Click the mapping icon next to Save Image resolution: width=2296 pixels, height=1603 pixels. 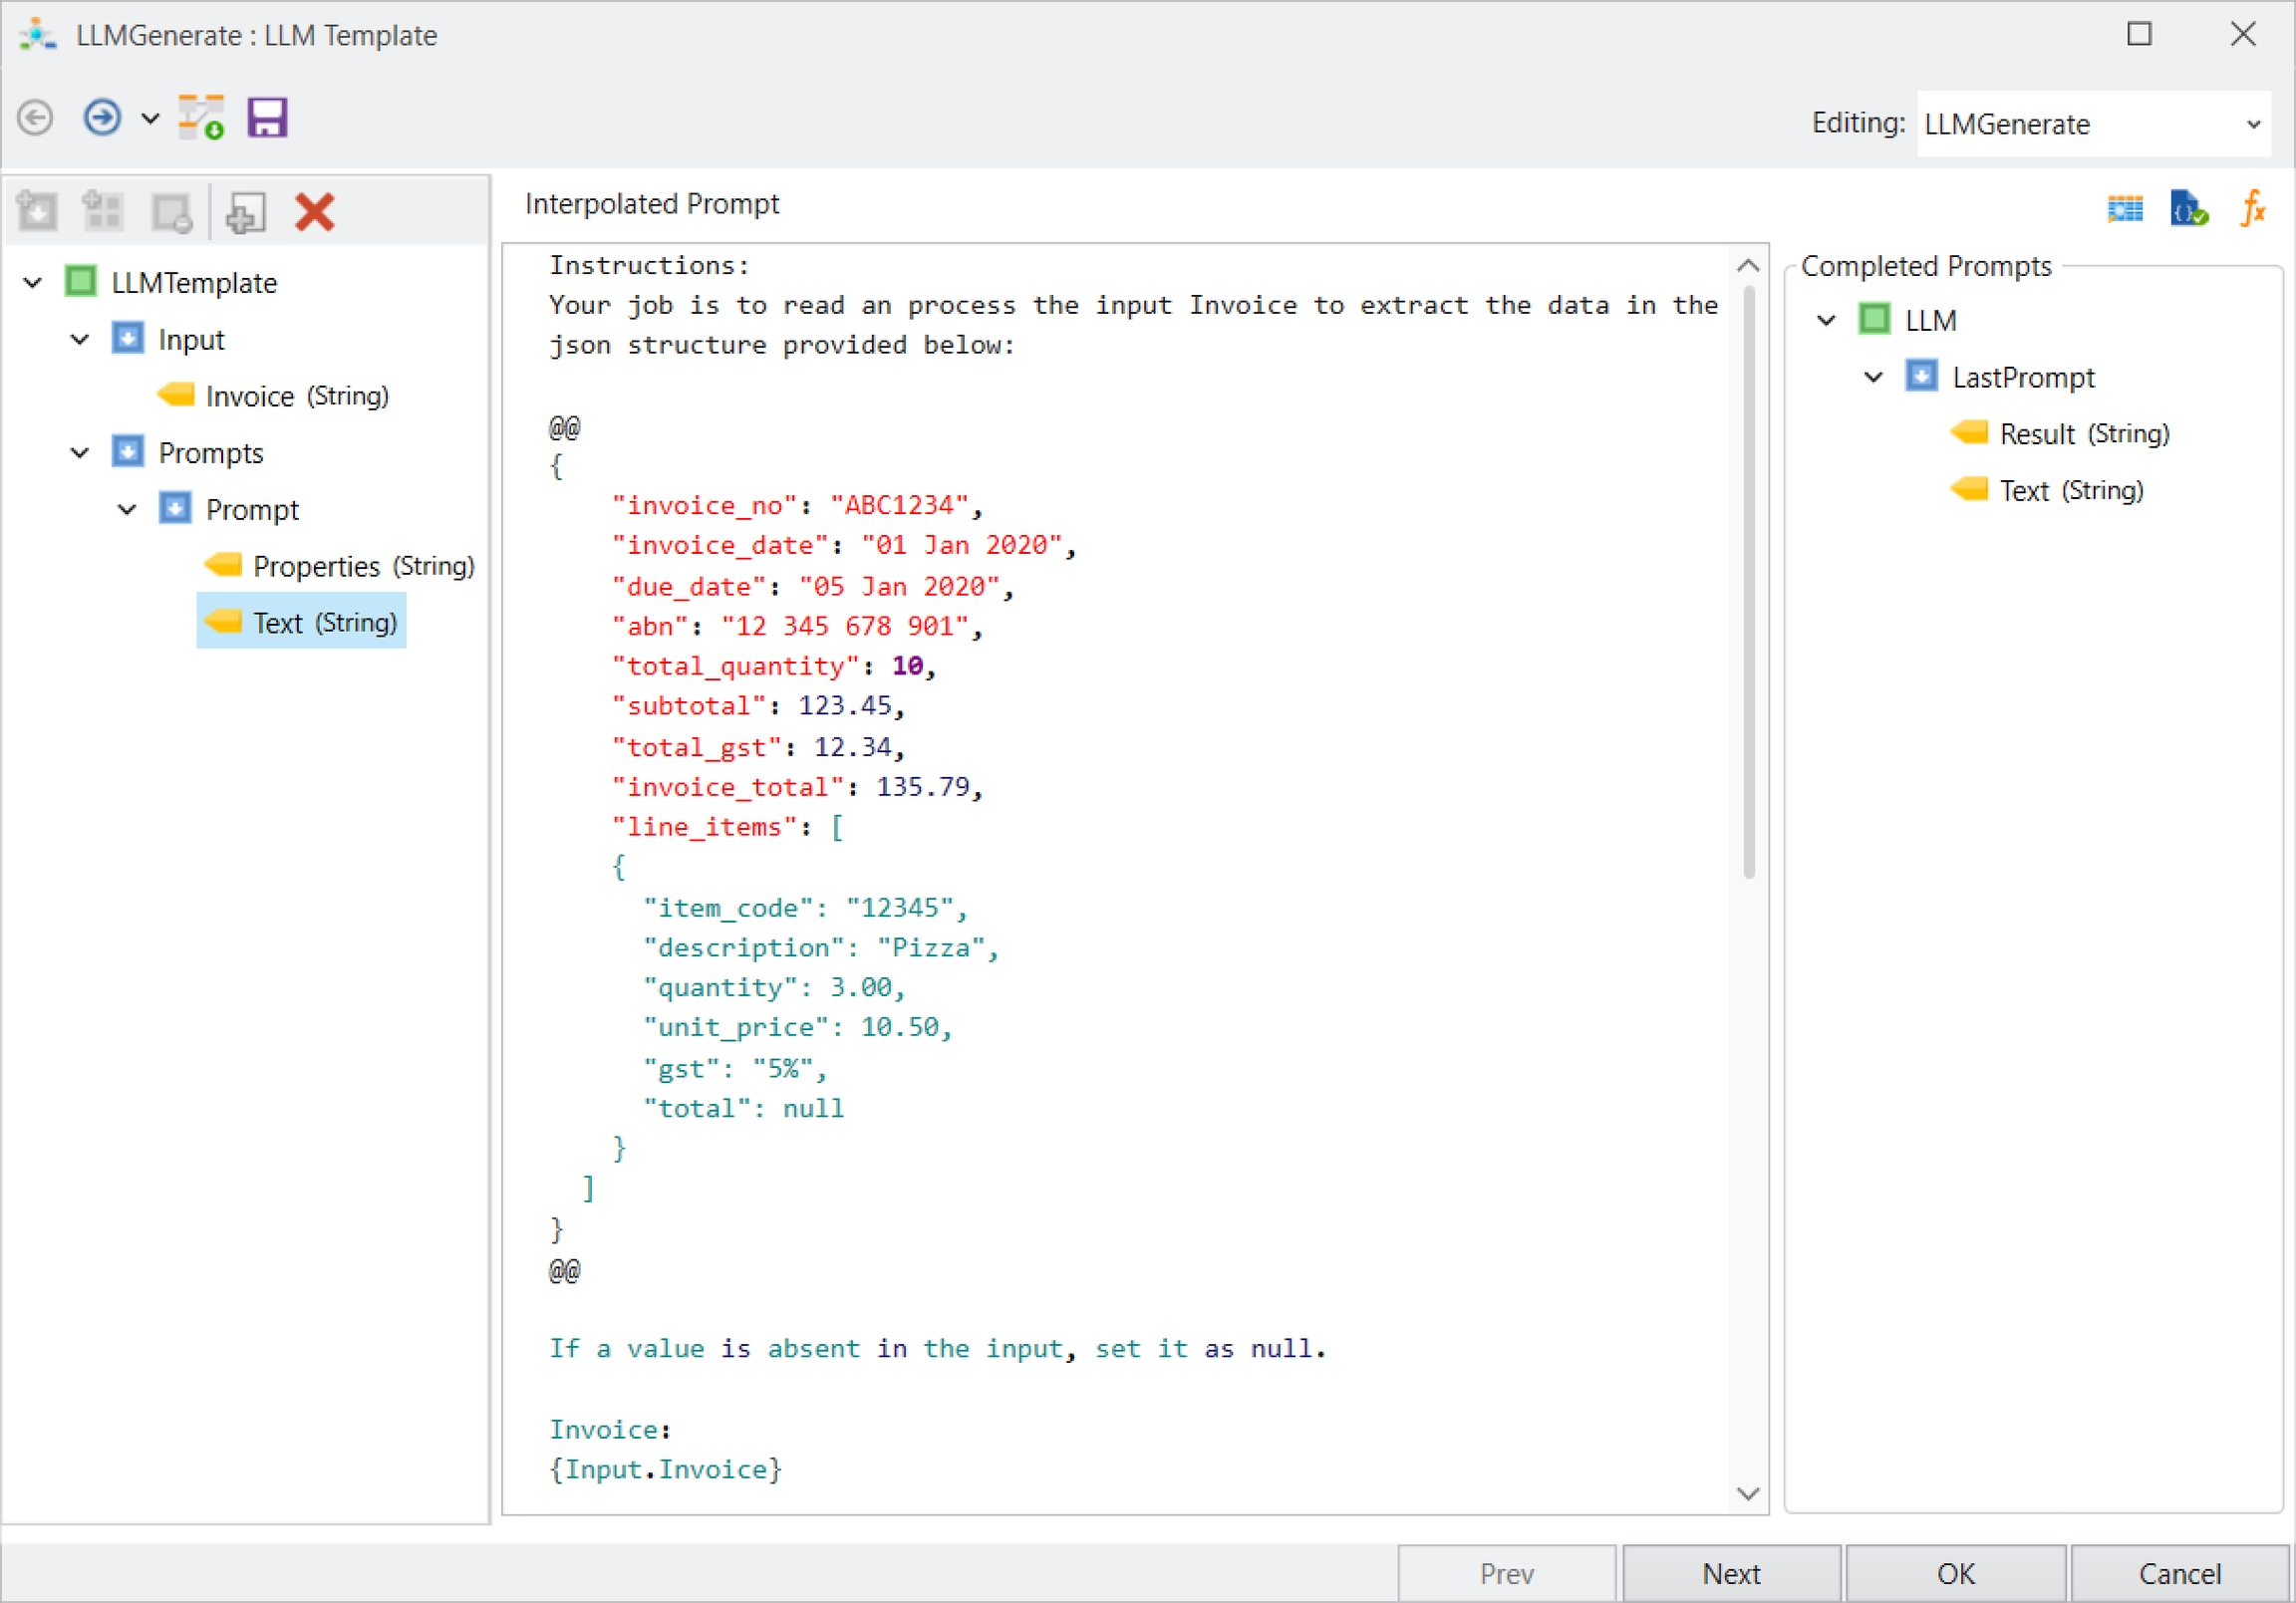coord(202,118)
